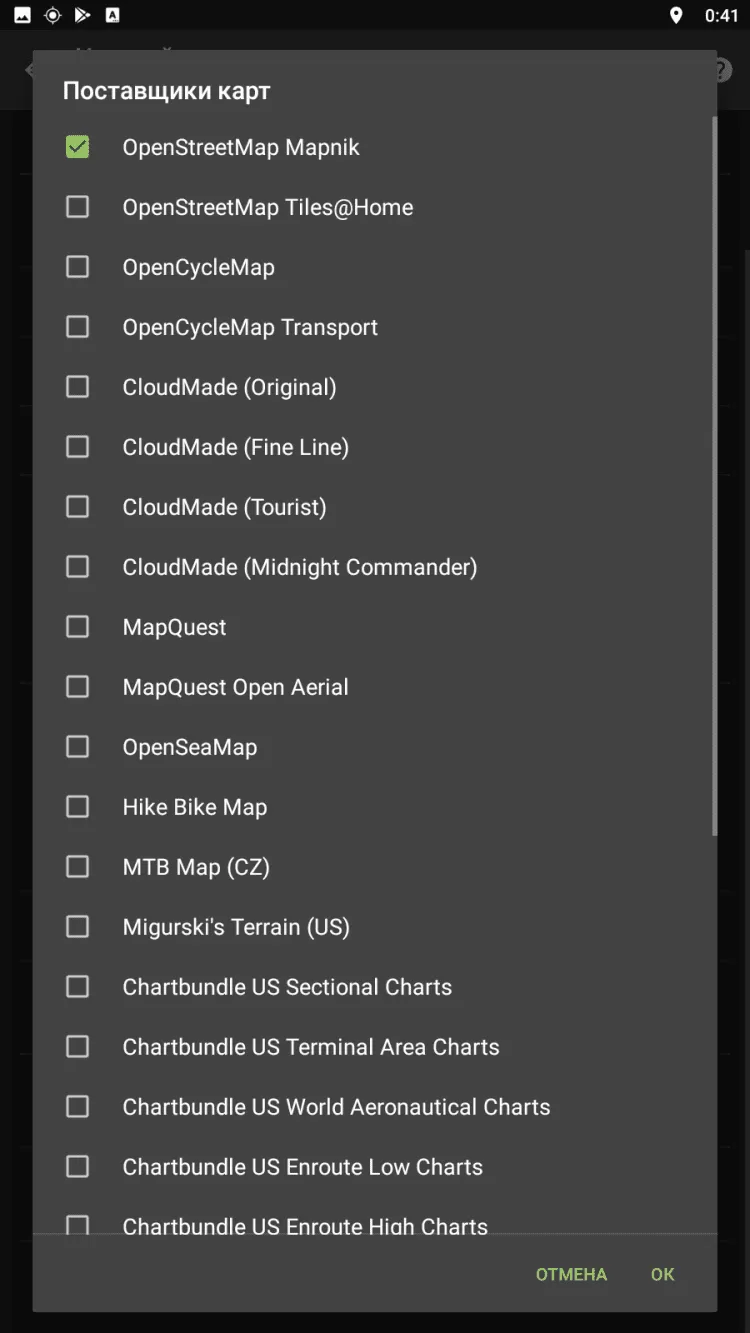Click the map providers list scrollbar

(x=714, y=475)
